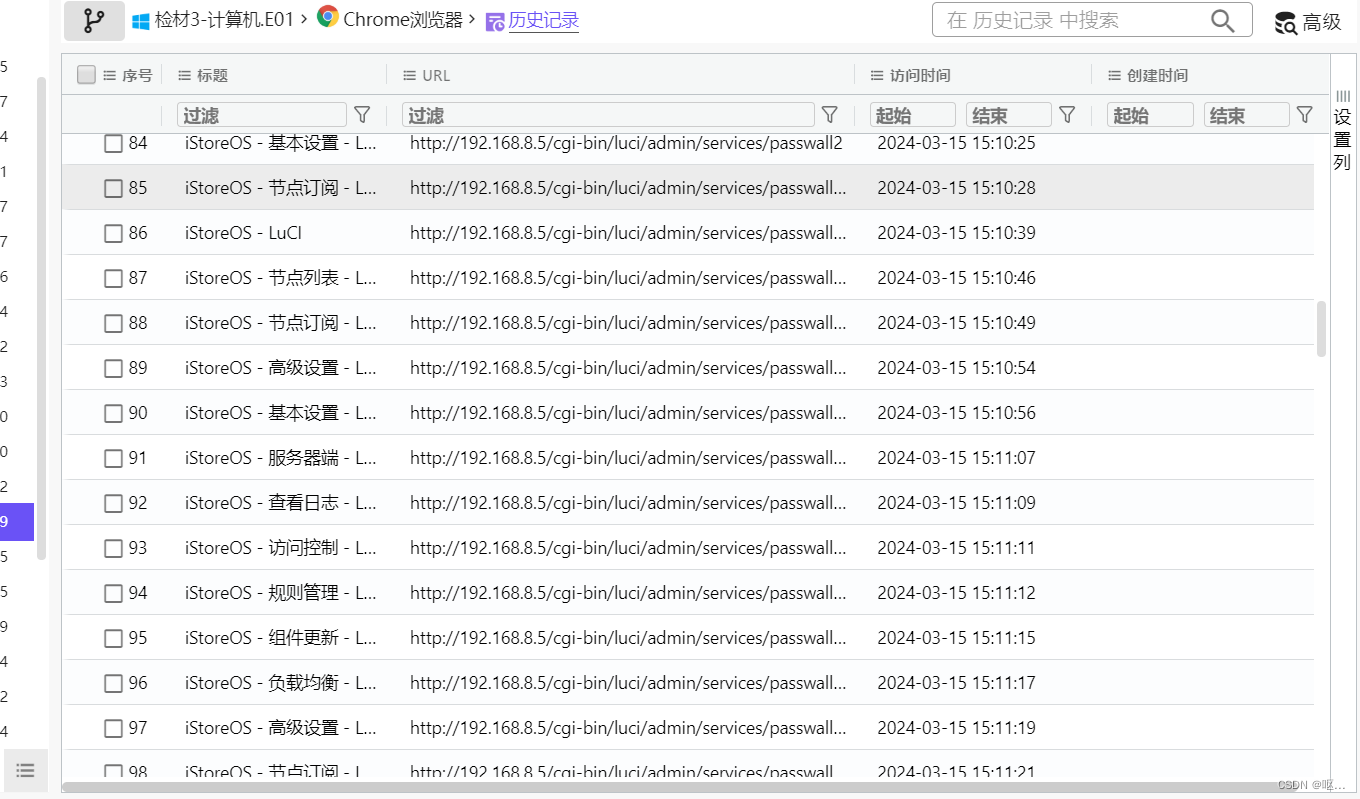Sort by URL column header

click(436, 75)
